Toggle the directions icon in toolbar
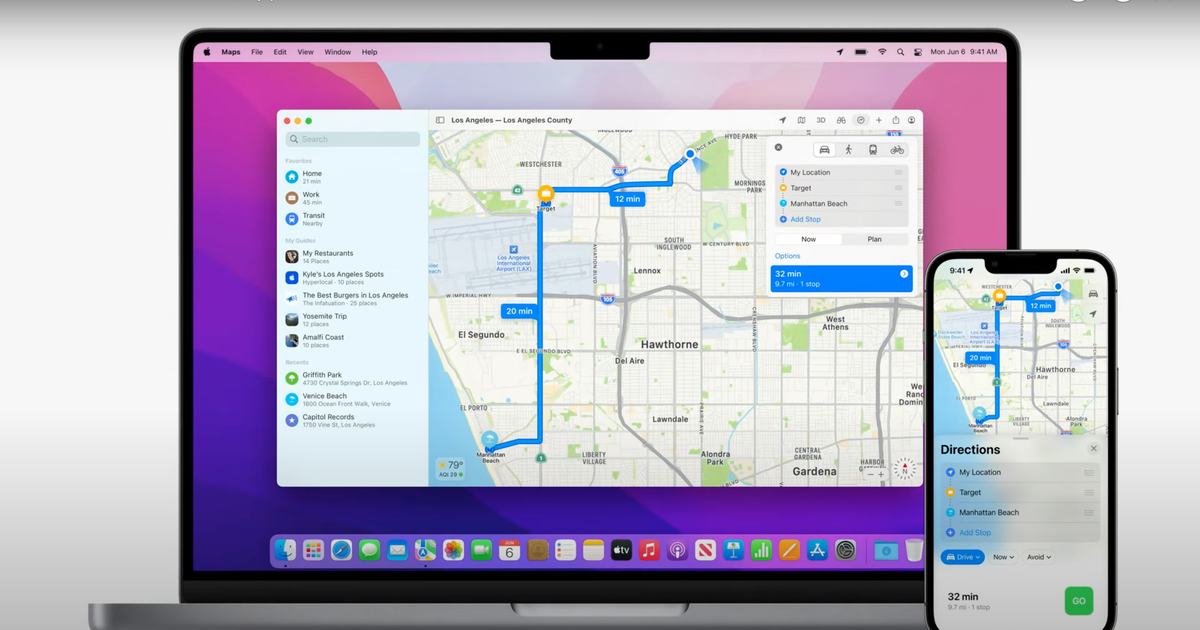Viewport: 1200px width, 630px height. coord(861,120)
